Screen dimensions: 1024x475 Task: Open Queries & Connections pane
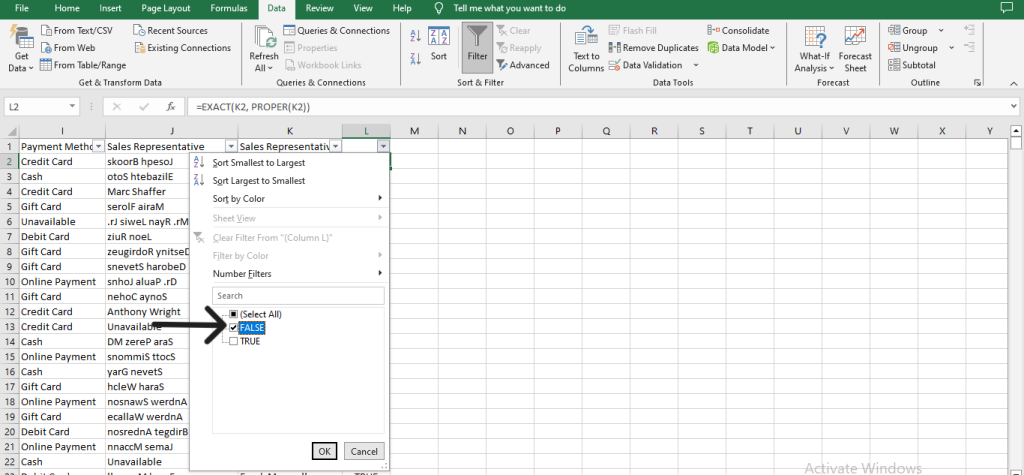(x=337, y=31)
